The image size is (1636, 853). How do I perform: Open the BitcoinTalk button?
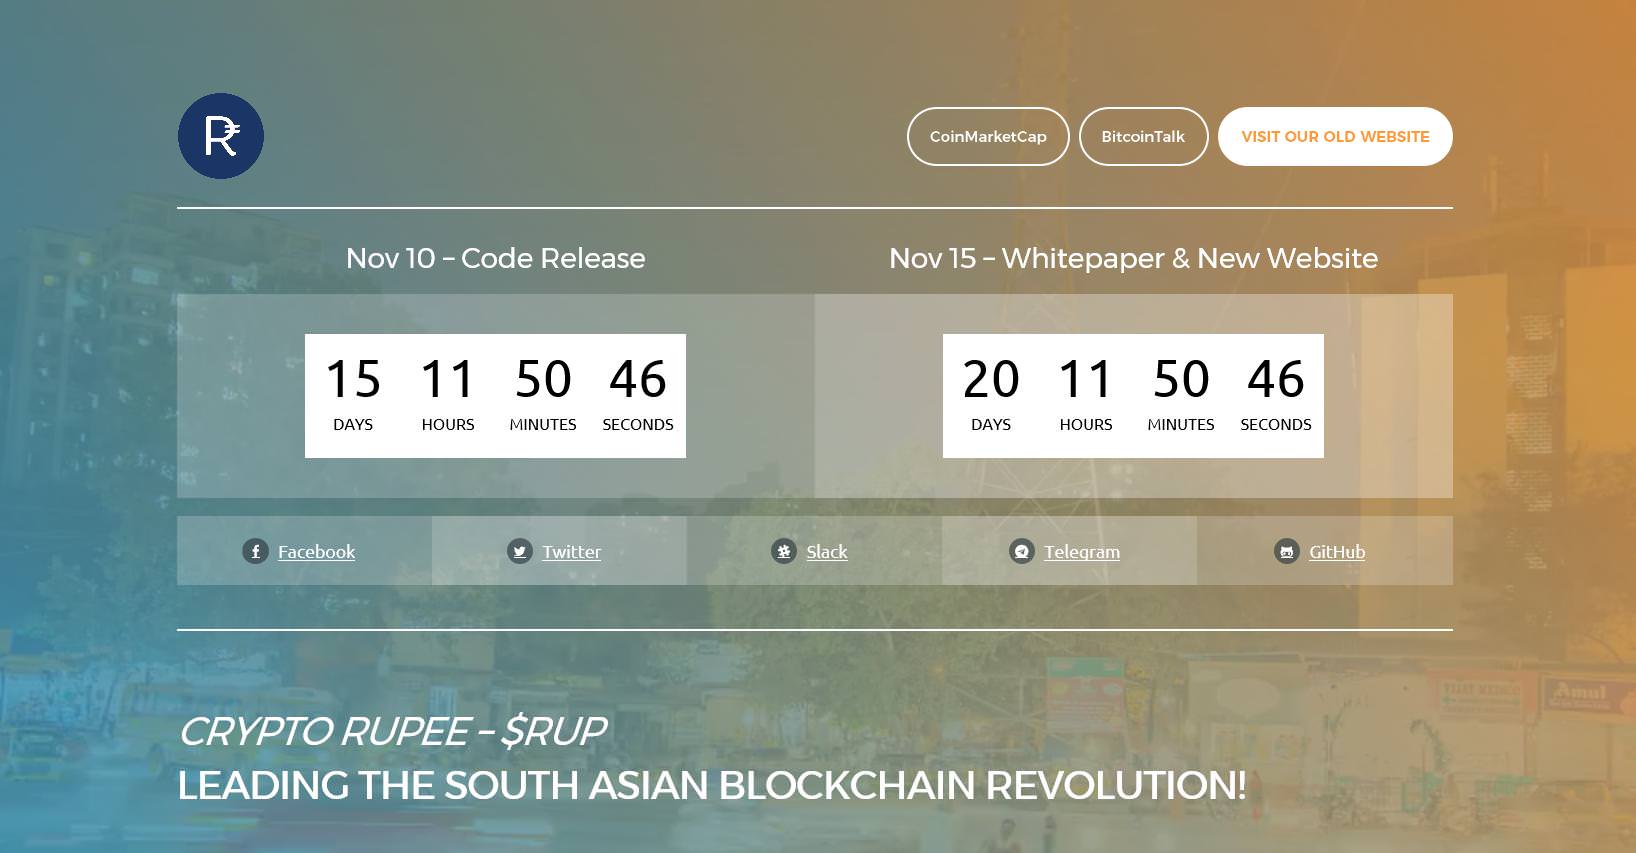click(x=1143, y=136)
